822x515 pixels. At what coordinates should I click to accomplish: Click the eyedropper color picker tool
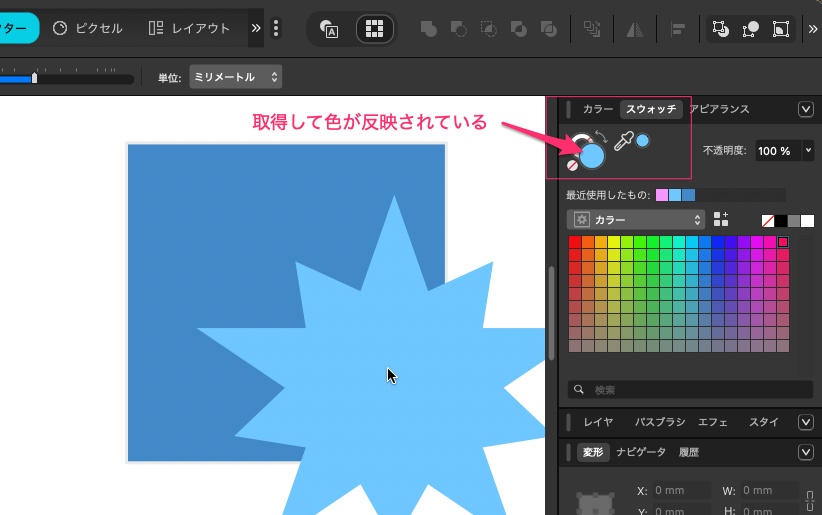[624, 142]
